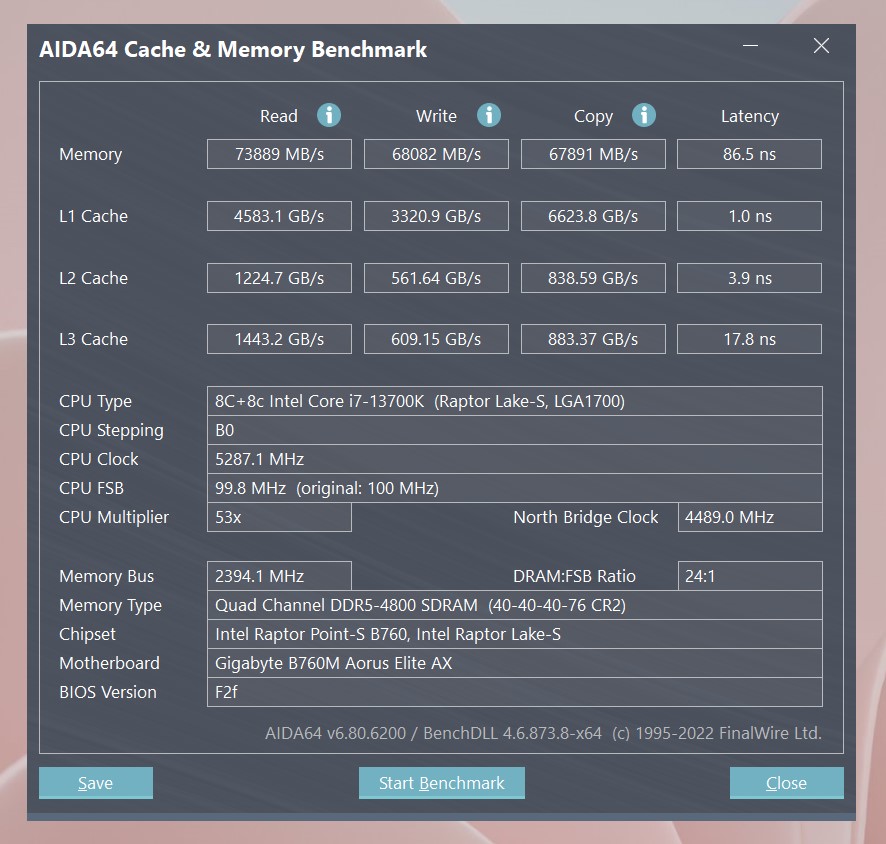Screen dimensions: 886x844
Task: Click the info icon next to Copy
Action: pos(644,115)
